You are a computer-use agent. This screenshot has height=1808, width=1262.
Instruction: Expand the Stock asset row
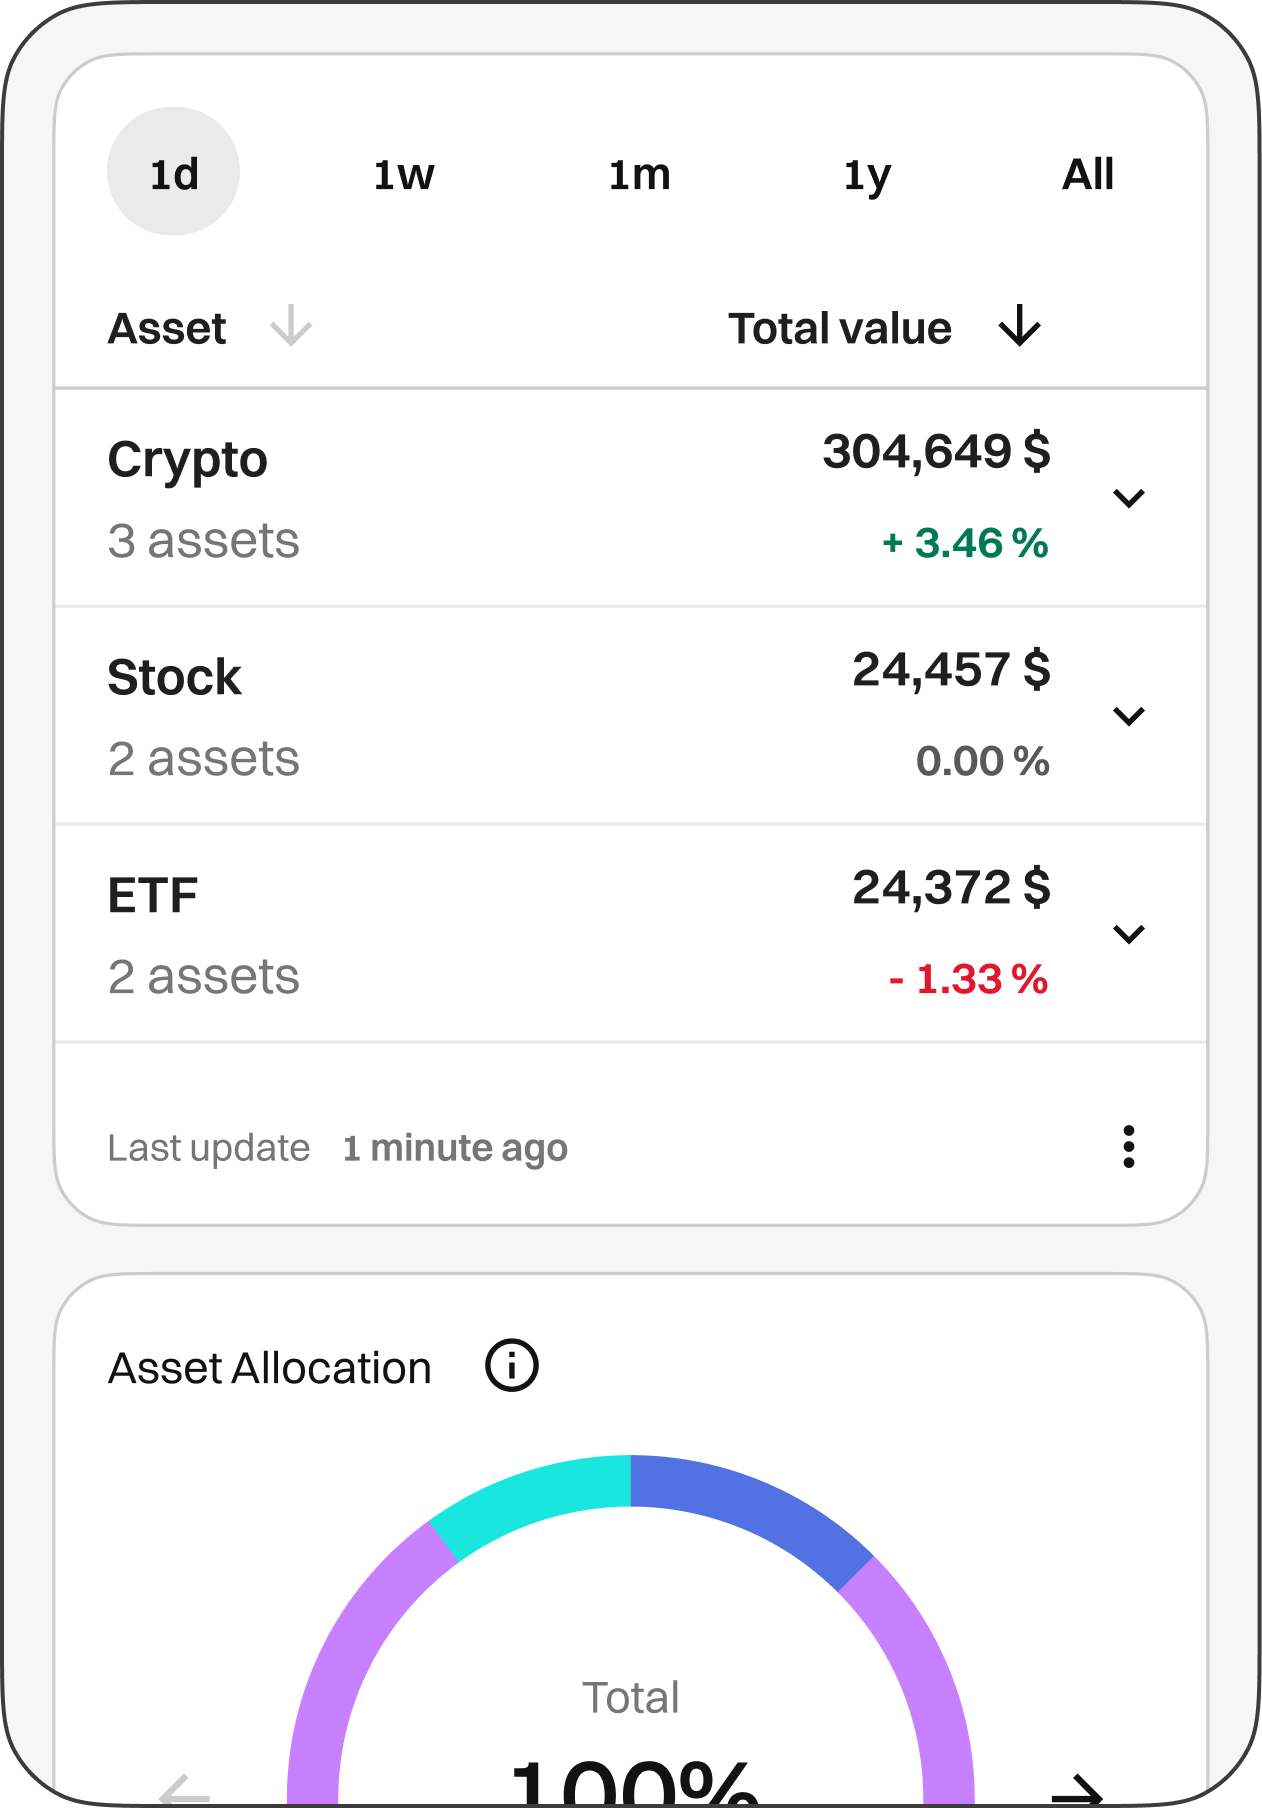point(1128,716)
